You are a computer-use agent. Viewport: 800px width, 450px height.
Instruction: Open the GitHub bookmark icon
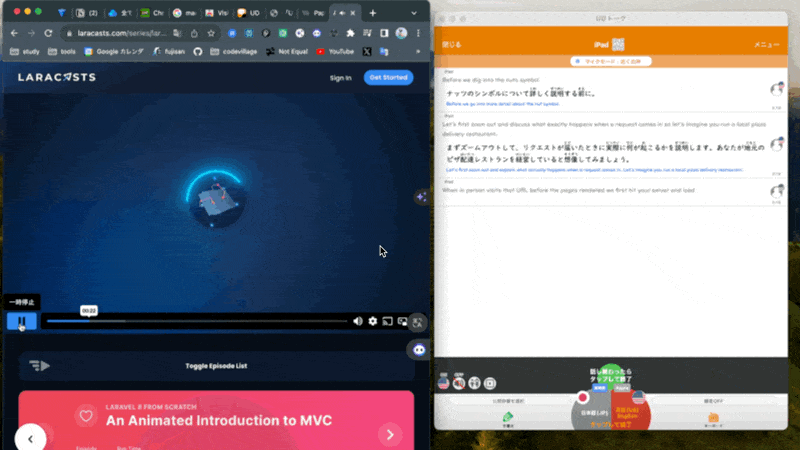click(x=198, y=52)
